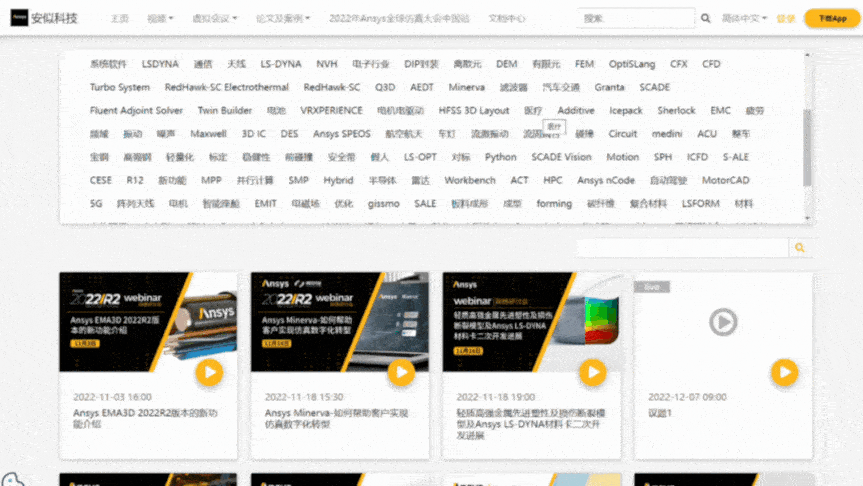
Task: Expand the 视频 dropdown menu
Action: coord(159,18)
